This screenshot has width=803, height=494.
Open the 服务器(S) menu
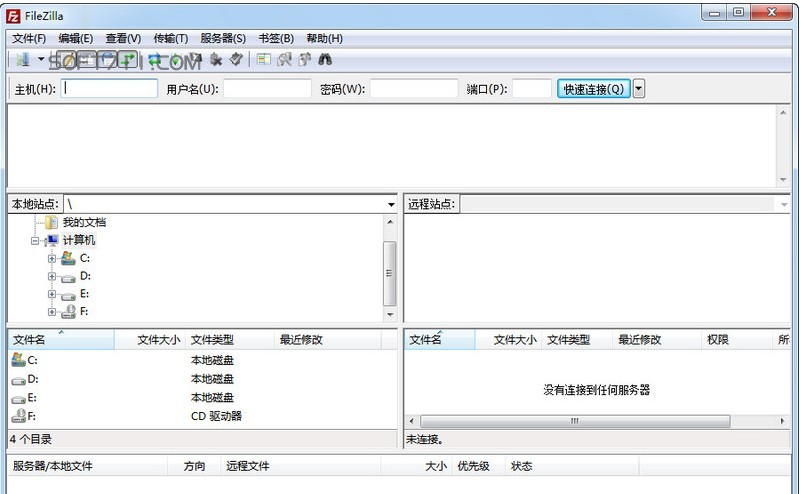pyautogui.click(x=223, y=38)
